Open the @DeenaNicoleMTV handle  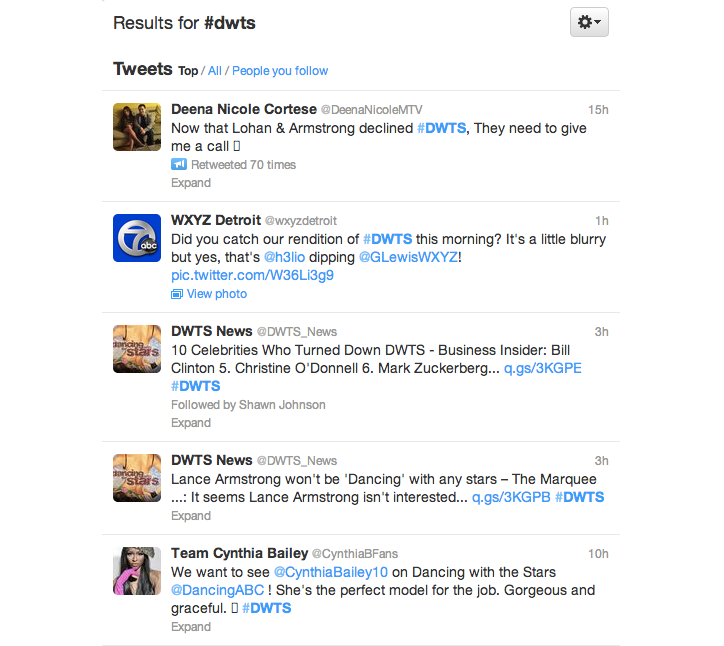point(371,109)
